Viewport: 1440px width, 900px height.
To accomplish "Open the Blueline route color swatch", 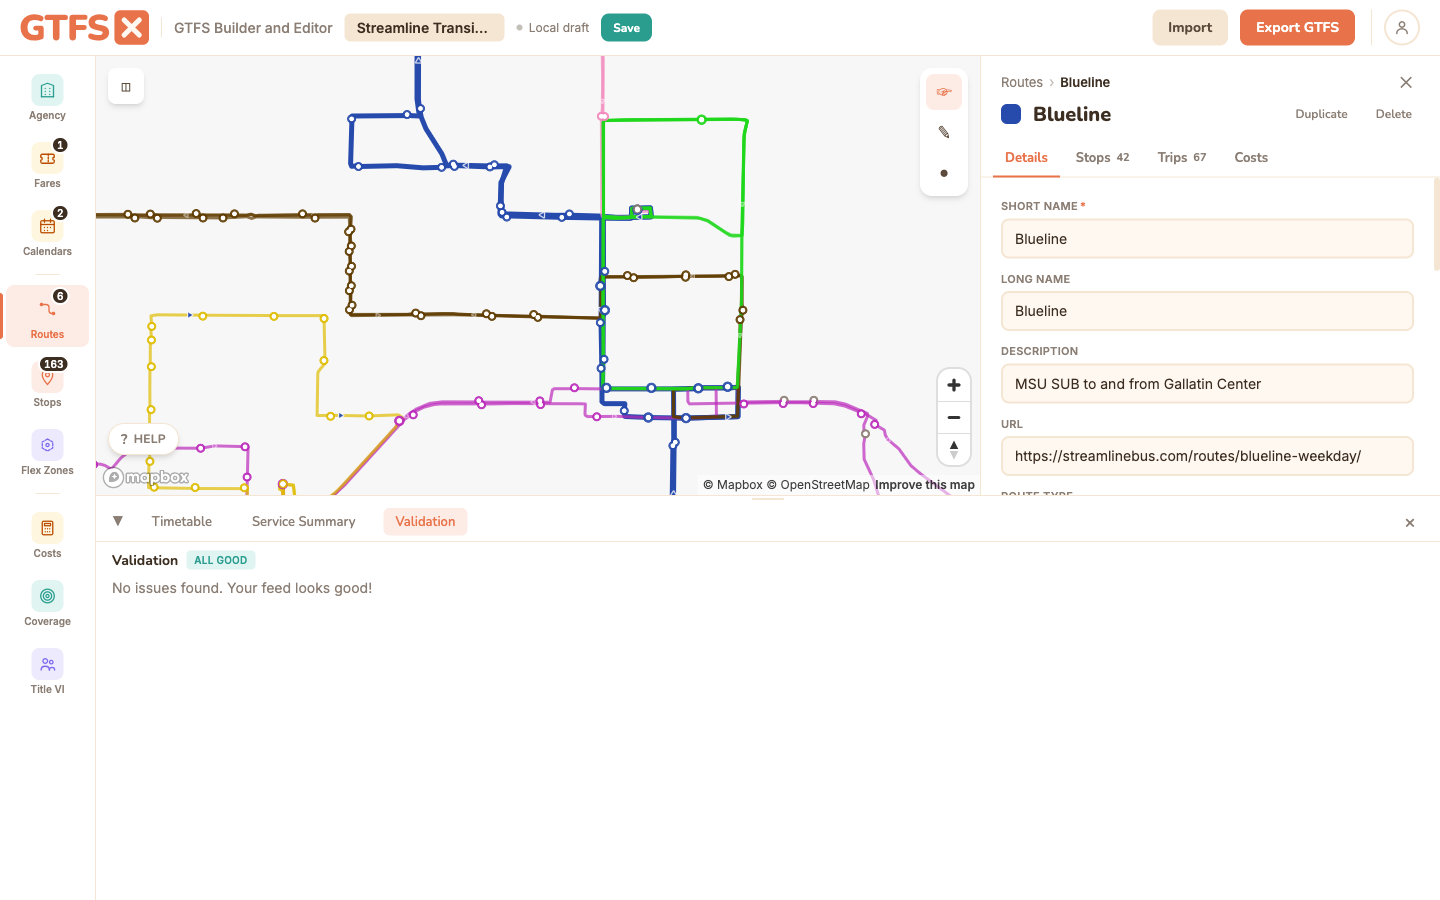I will click(1011, 114).
